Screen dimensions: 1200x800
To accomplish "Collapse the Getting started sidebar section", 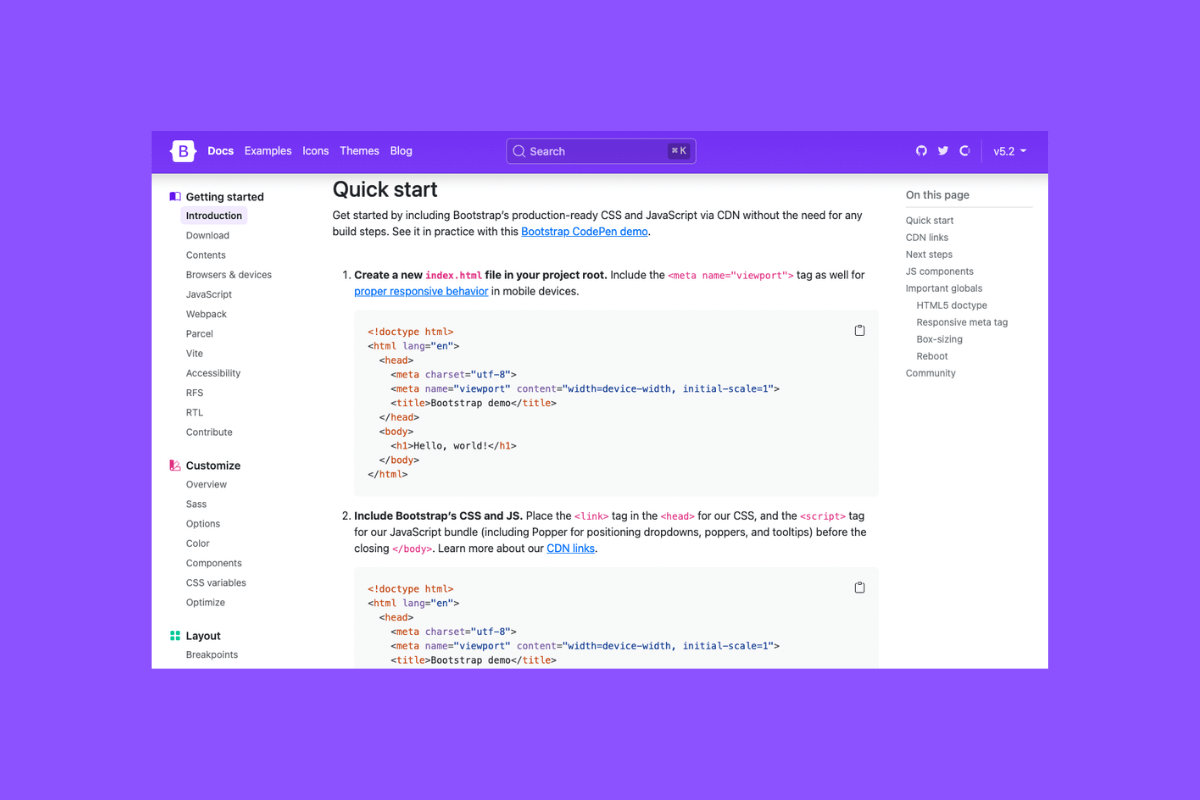I will point(223,196).
